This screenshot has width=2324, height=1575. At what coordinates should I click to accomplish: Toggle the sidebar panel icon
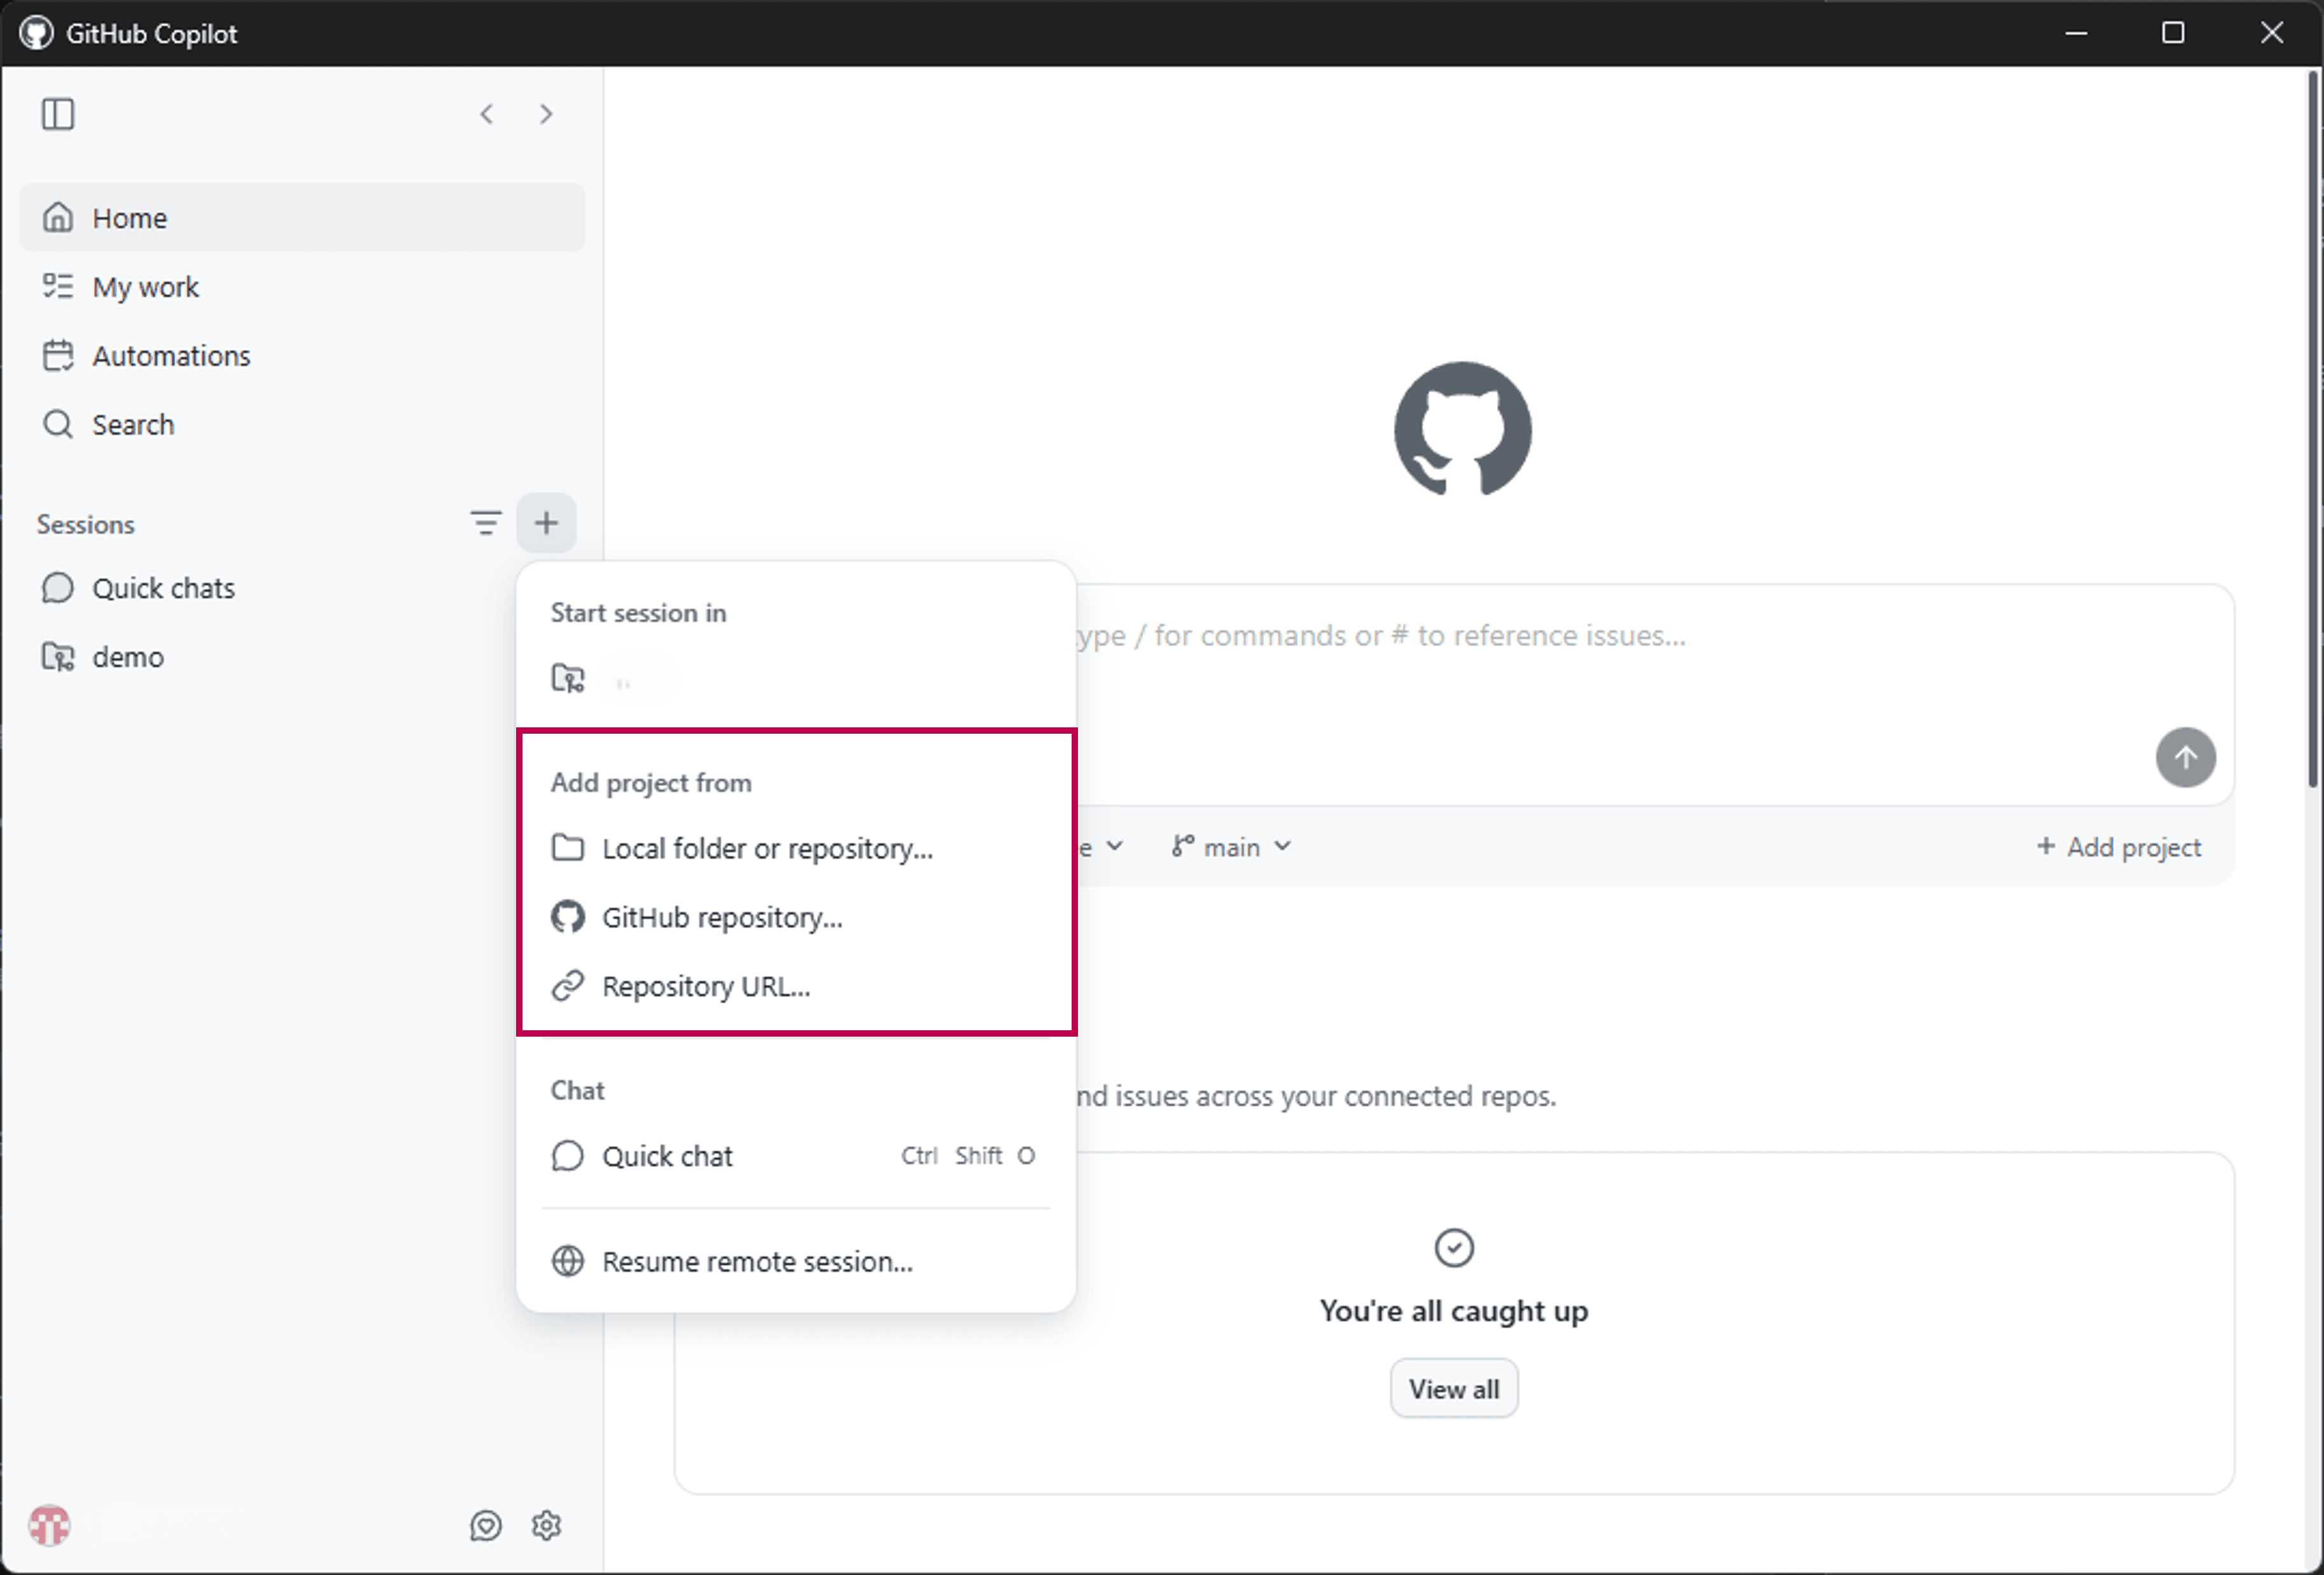(x=58, y=114)
